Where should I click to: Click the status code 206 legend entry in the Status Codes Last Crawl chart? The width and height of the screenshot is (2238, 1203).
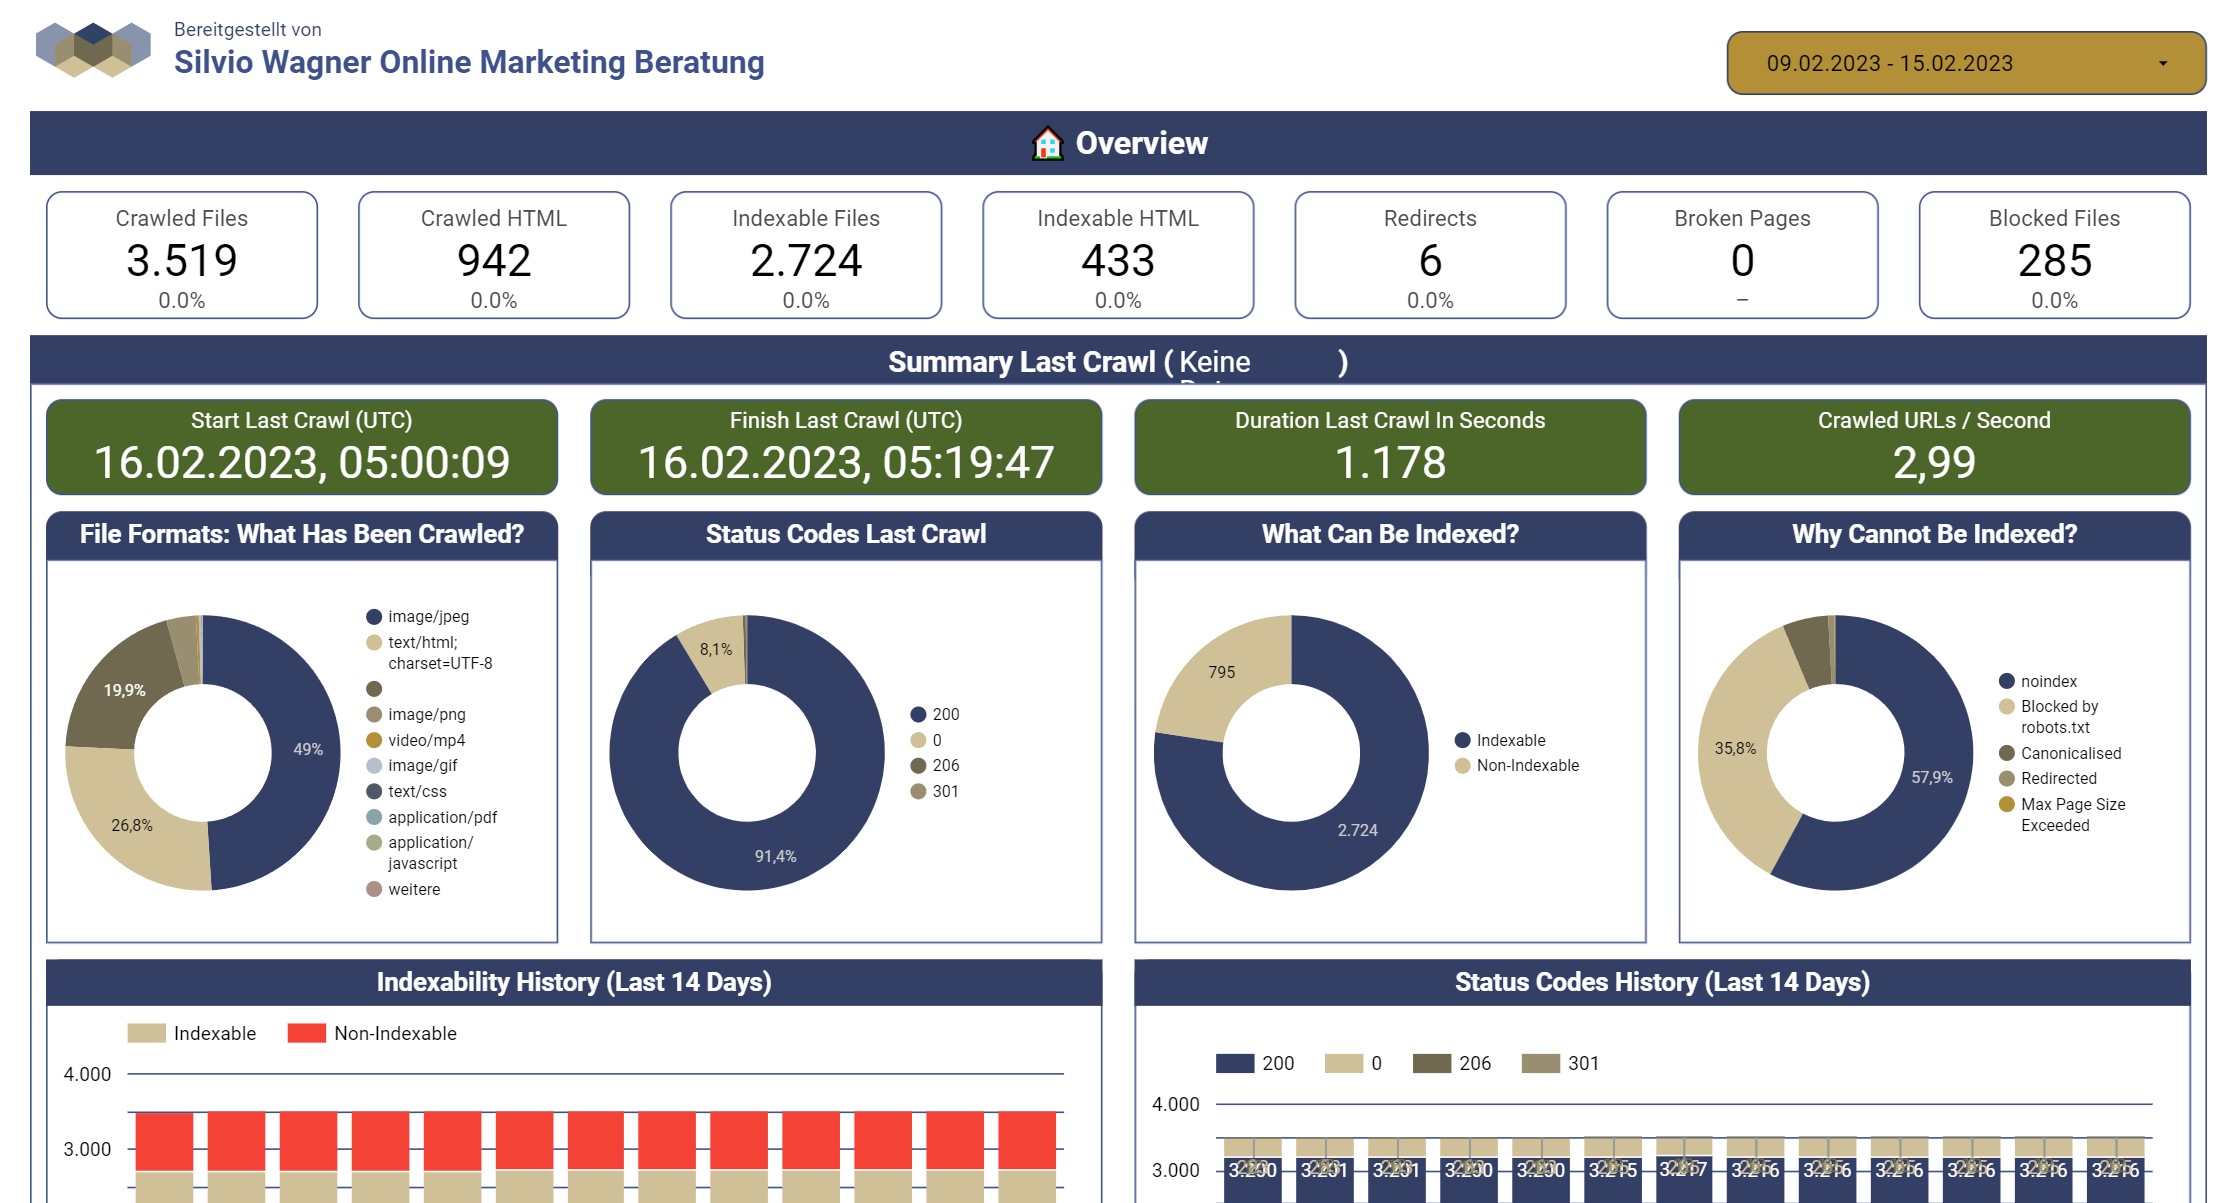tap(935, 765)
